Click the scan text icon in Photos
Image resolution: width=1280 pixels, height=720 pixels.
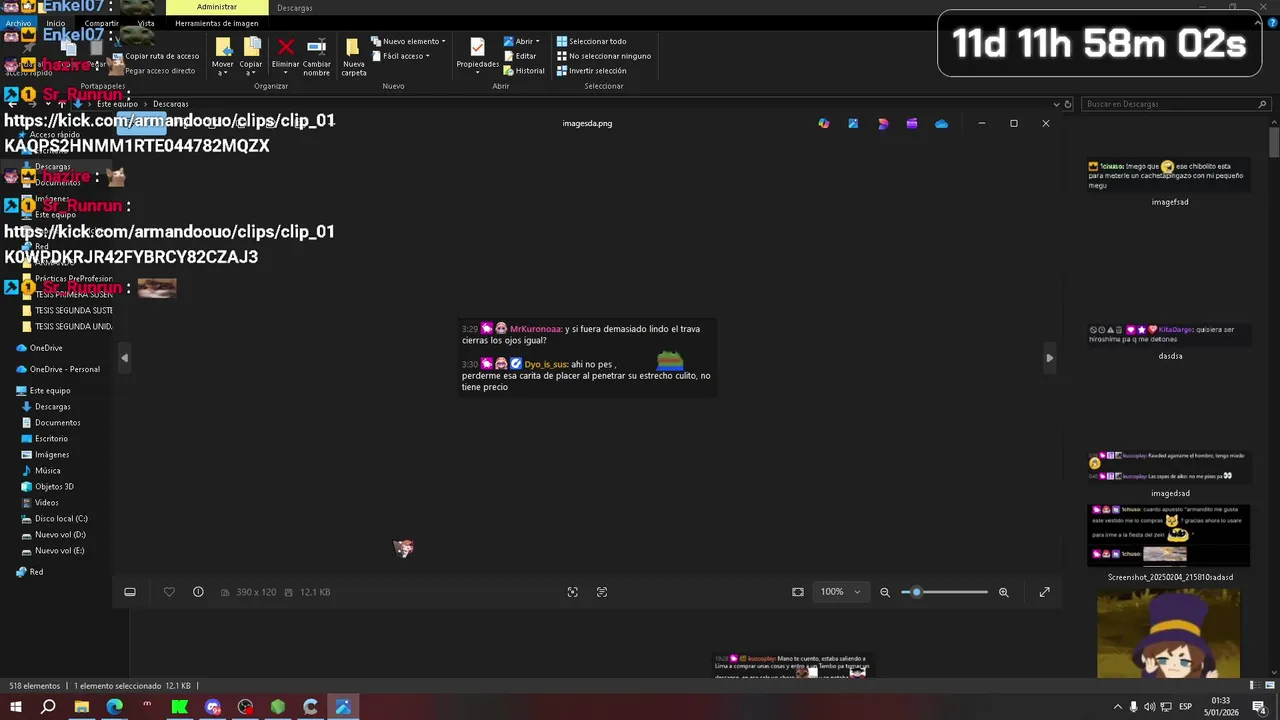click(x=602, y=592)
